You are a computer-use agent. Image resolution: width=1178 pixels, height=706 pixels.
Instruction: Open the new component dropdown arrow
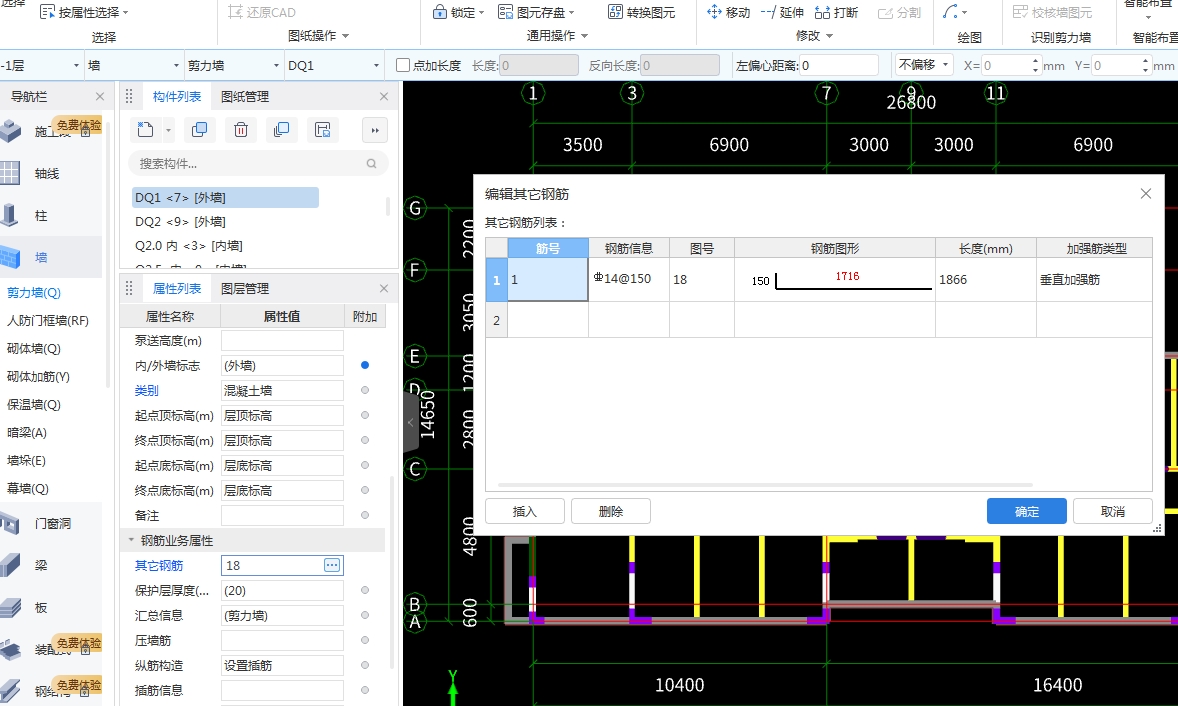click(168, 131)
